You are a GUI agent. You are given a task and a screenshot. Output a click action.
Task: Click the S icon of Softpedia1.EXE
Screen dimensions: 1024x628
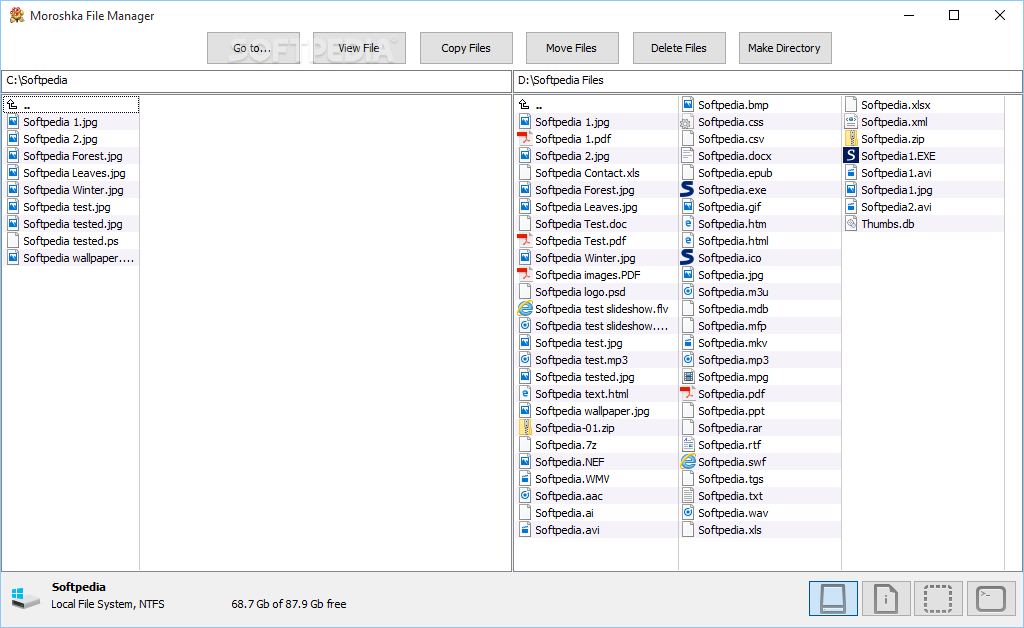850,155
